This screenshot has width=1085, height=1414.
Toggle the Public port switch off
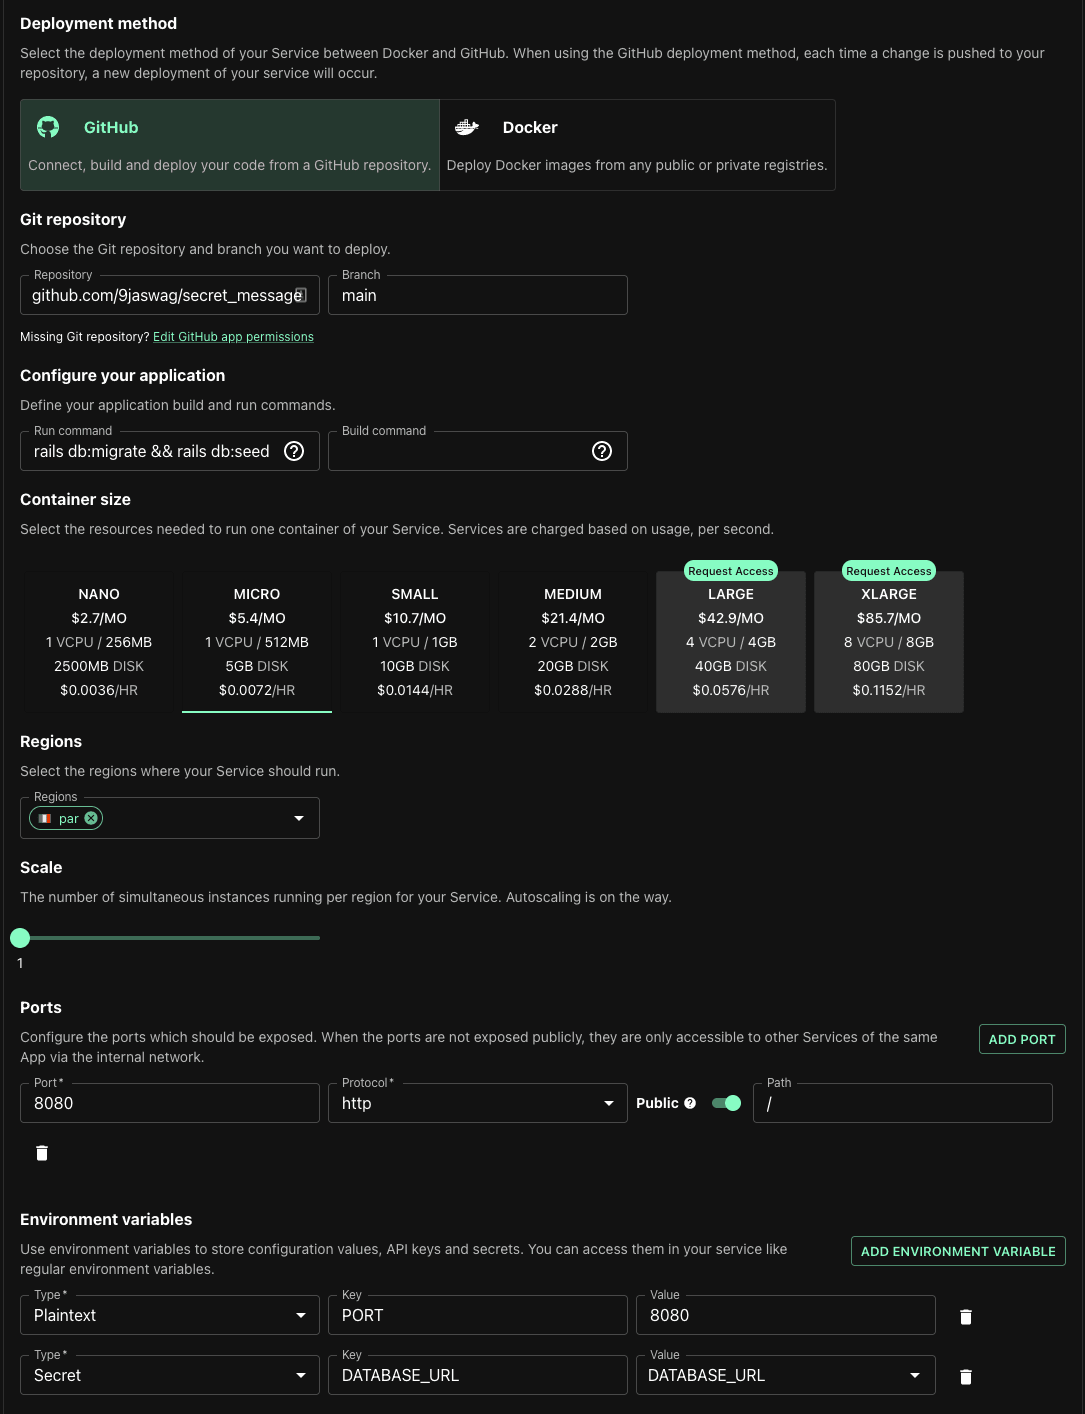click(x=726, y=1103)
